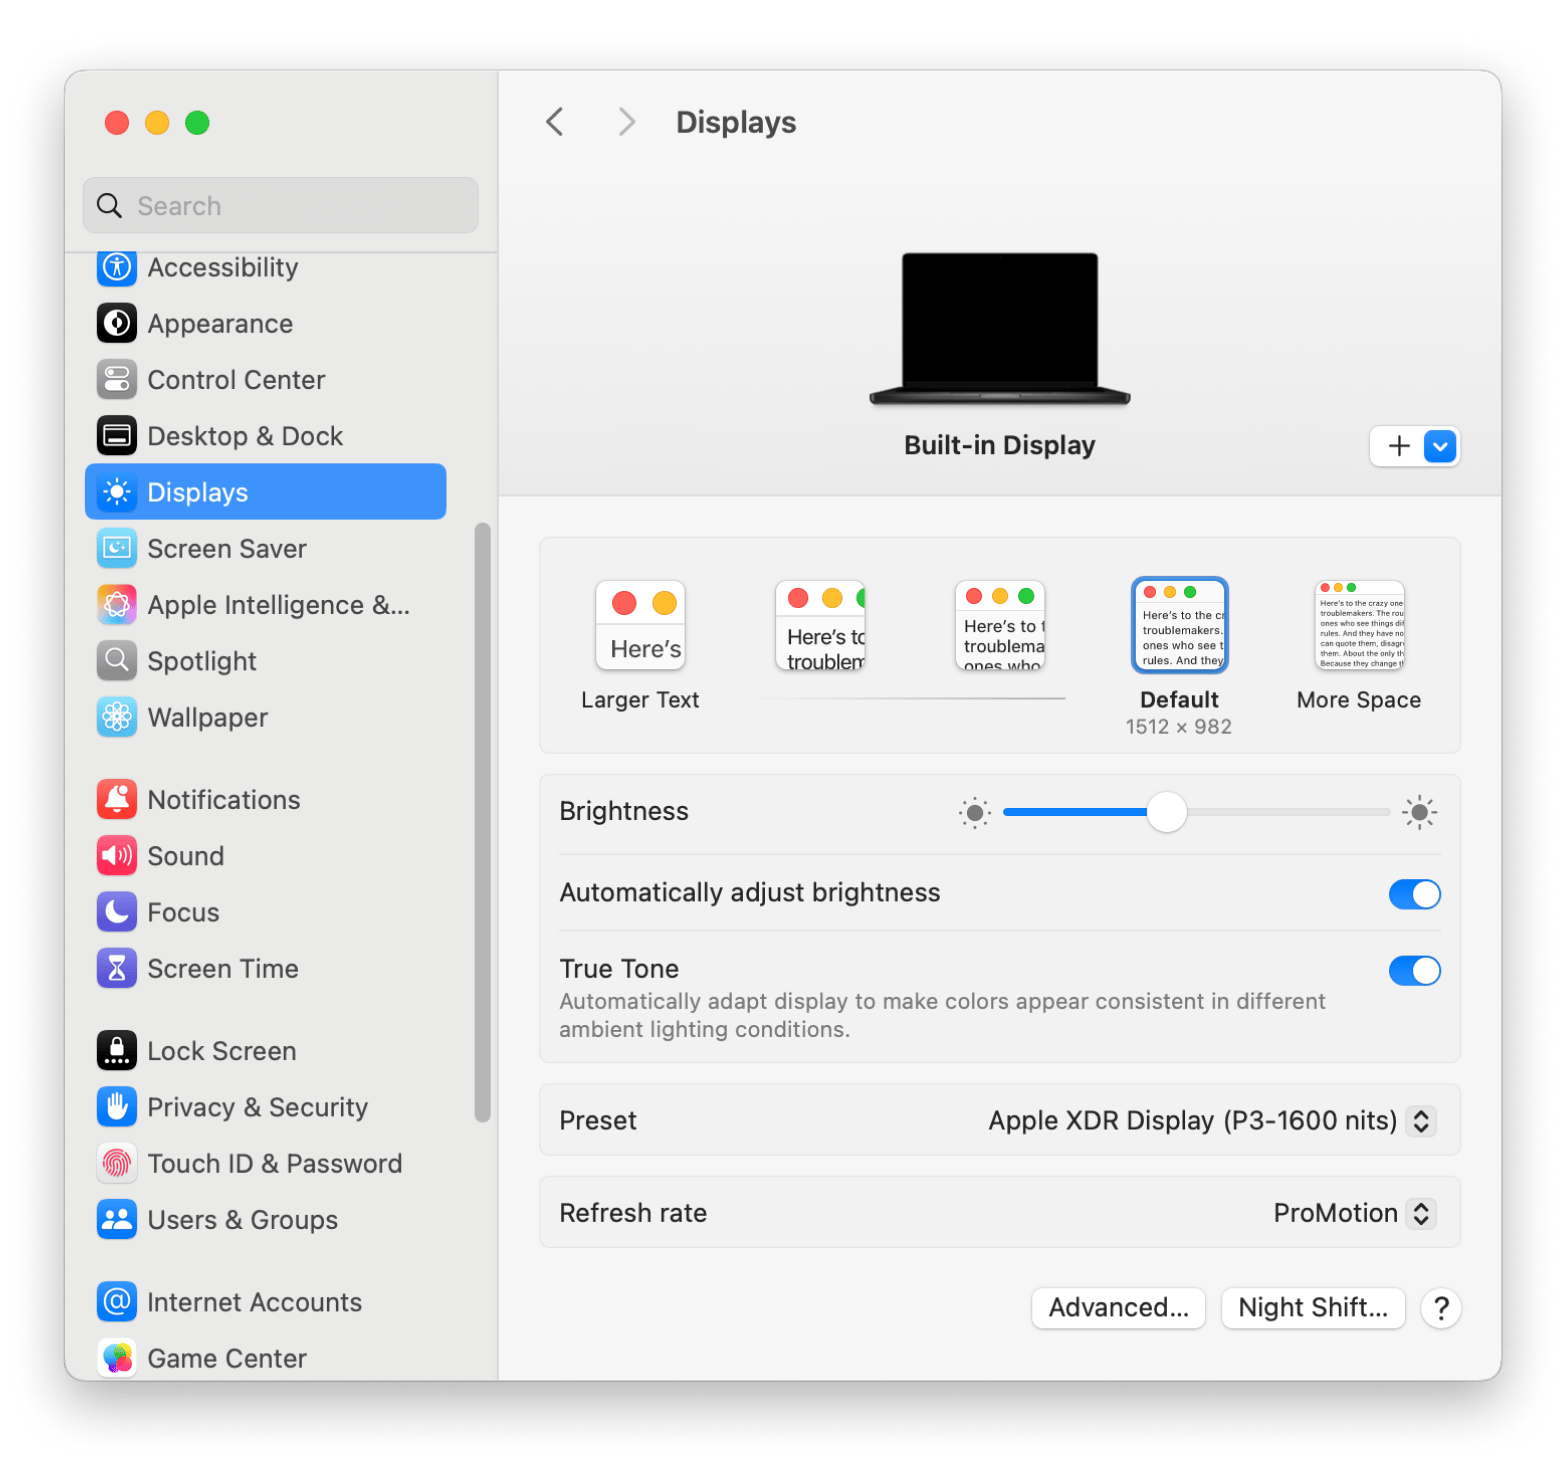This screenshot has height=1474, width=1568.
Task: Click the yellow minimize window button
Action: pyautogui.click(x=157, y=122)
